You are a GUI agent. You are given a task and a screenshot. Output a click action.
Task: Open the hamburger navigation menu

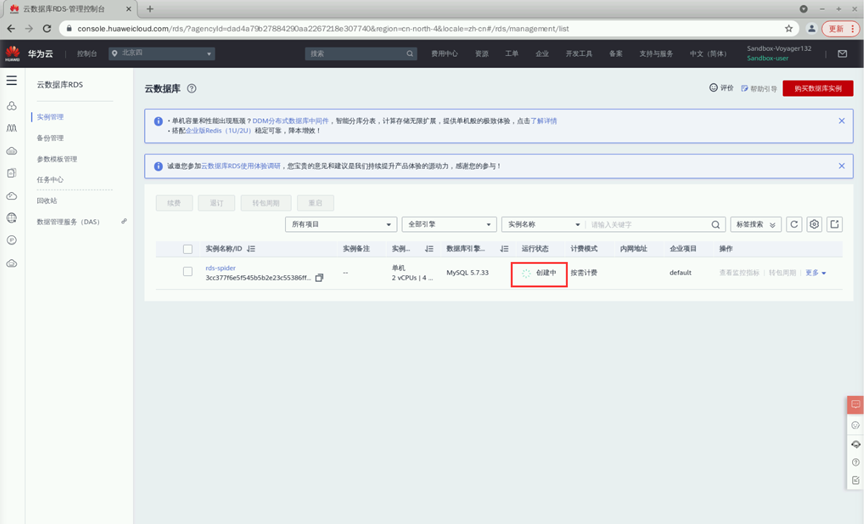[x=12, y=81]
